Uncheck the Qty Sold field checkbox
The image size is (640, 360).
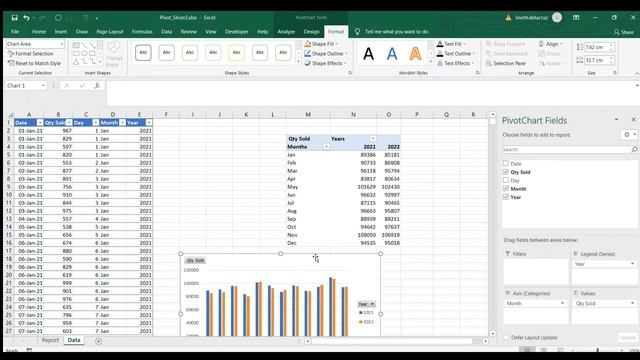coord(506,172)
